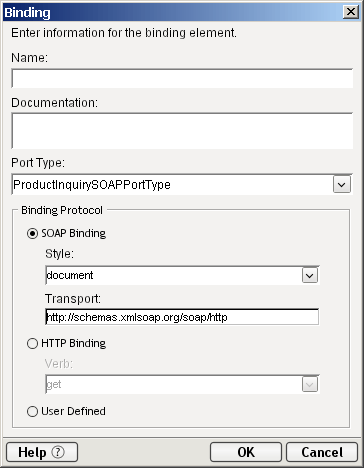Click inside the Documentation text area

182,131
